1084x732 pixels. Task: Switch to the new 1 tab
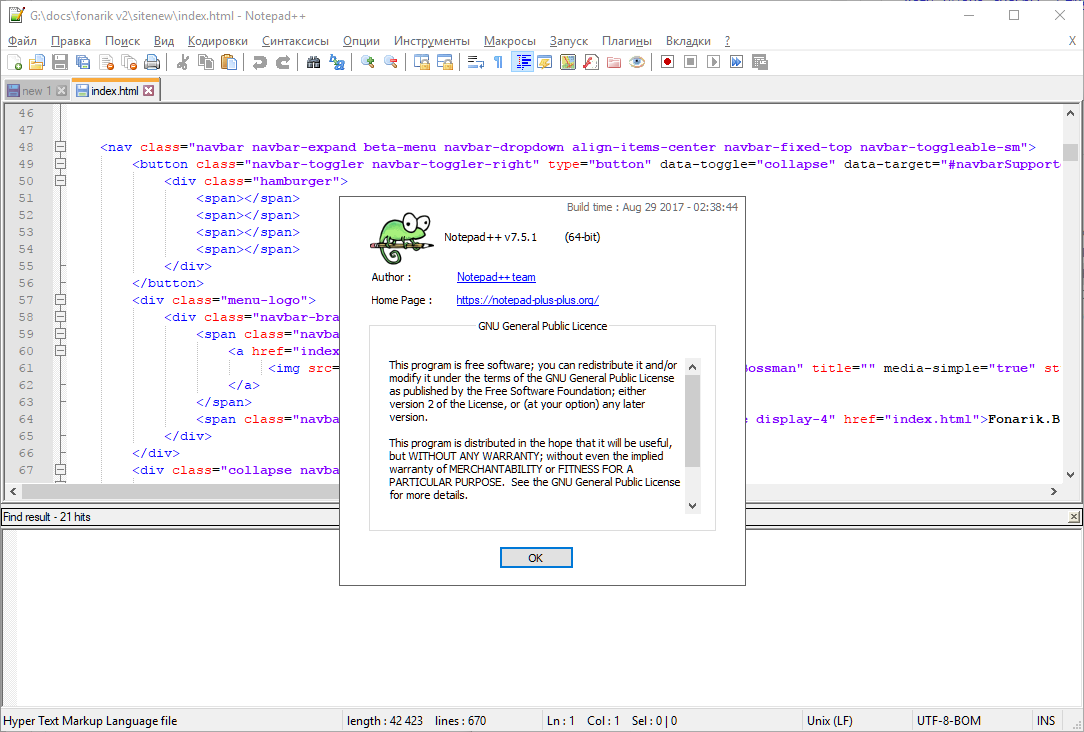point(32,91)
